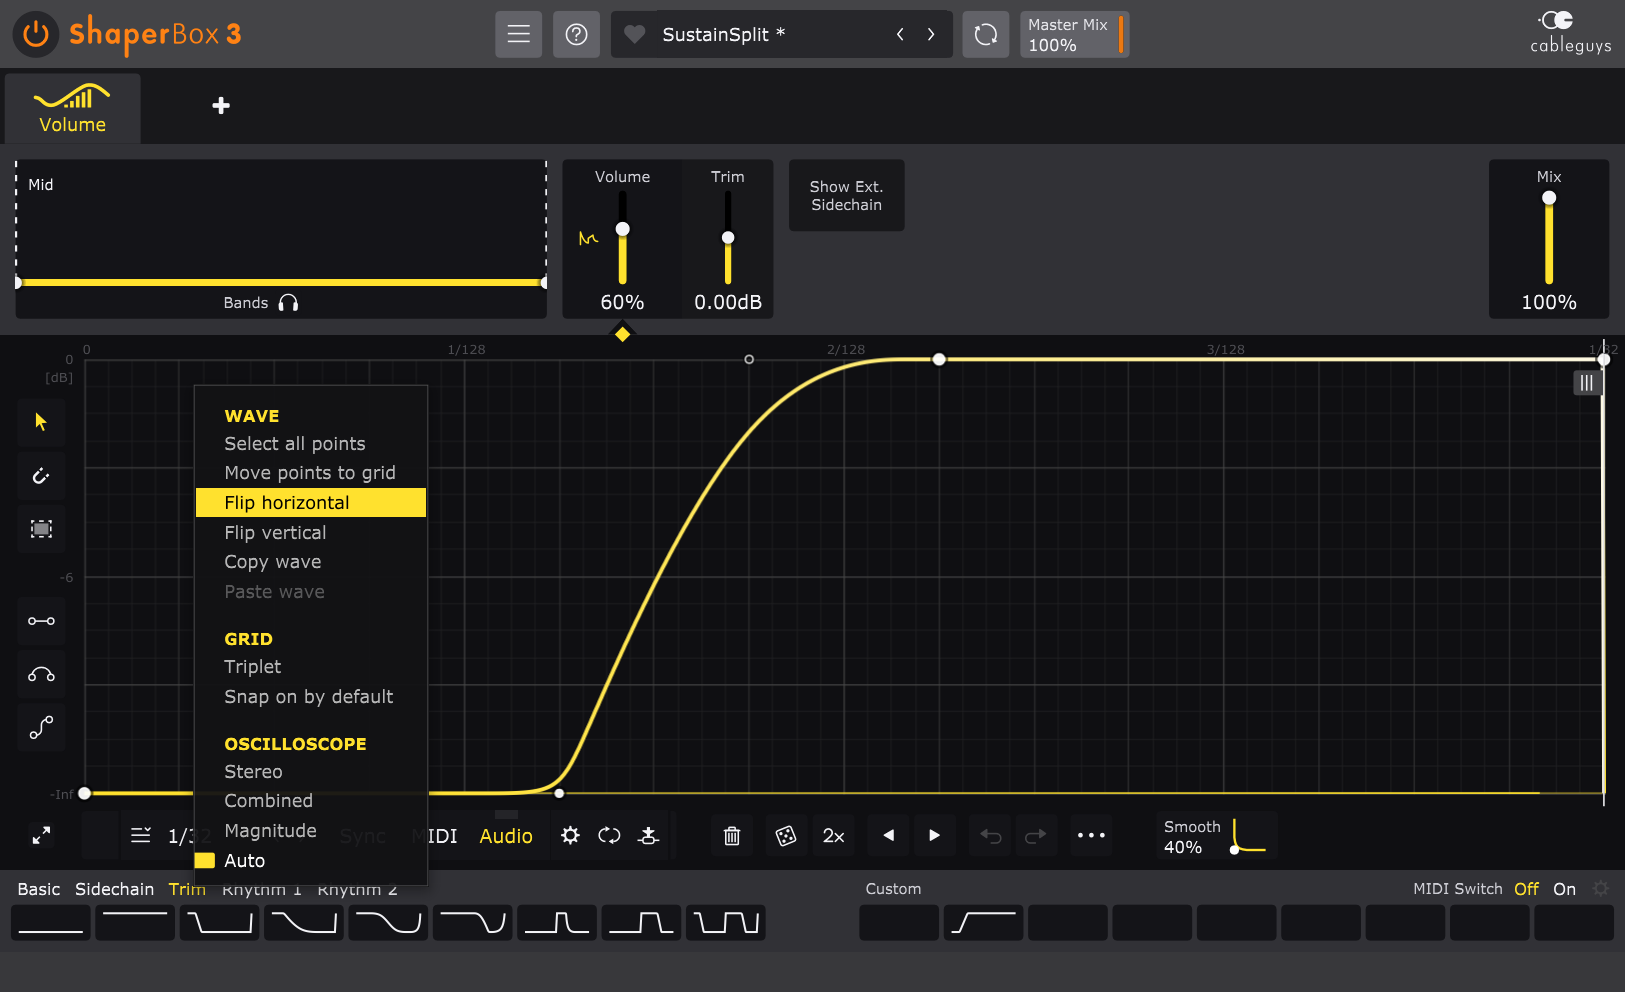Choose Copy wave menu item
Image resolution: width=1625 pixels, height=992 pixels.
[311, 562]
